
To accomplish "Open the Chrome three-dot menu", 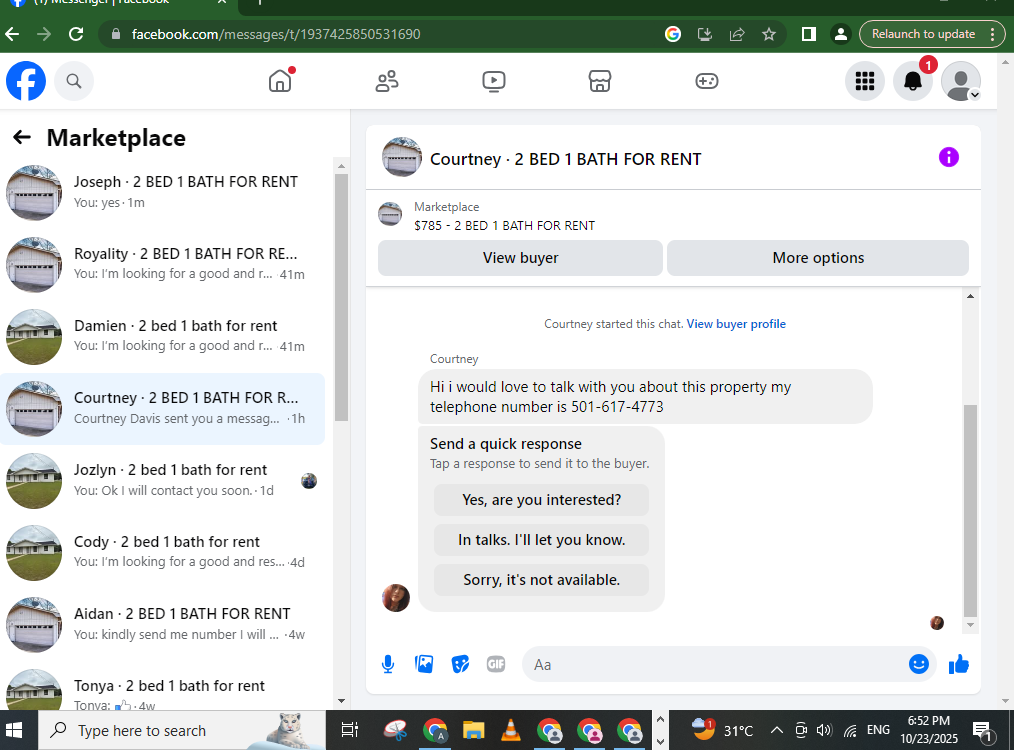I will click(993, 34).
